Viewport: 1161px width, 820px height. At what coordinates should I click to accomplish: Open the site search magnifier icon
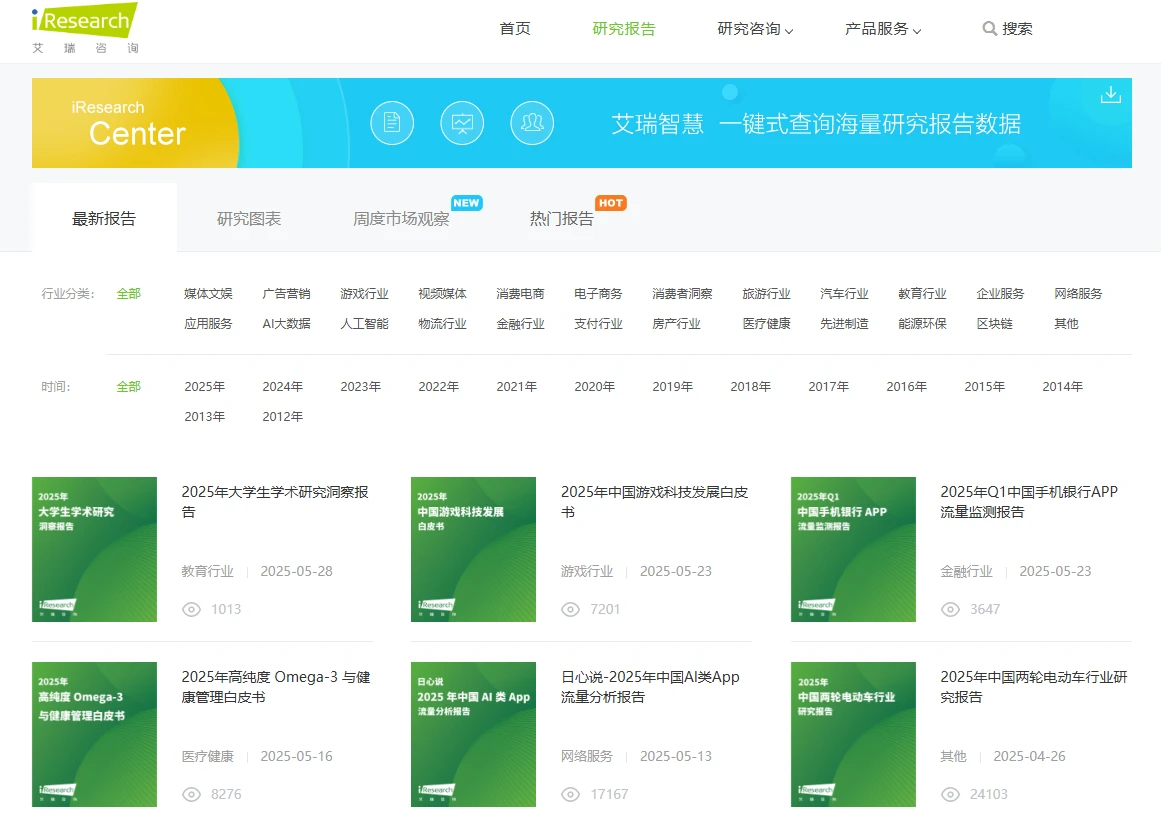click(989, 29)
